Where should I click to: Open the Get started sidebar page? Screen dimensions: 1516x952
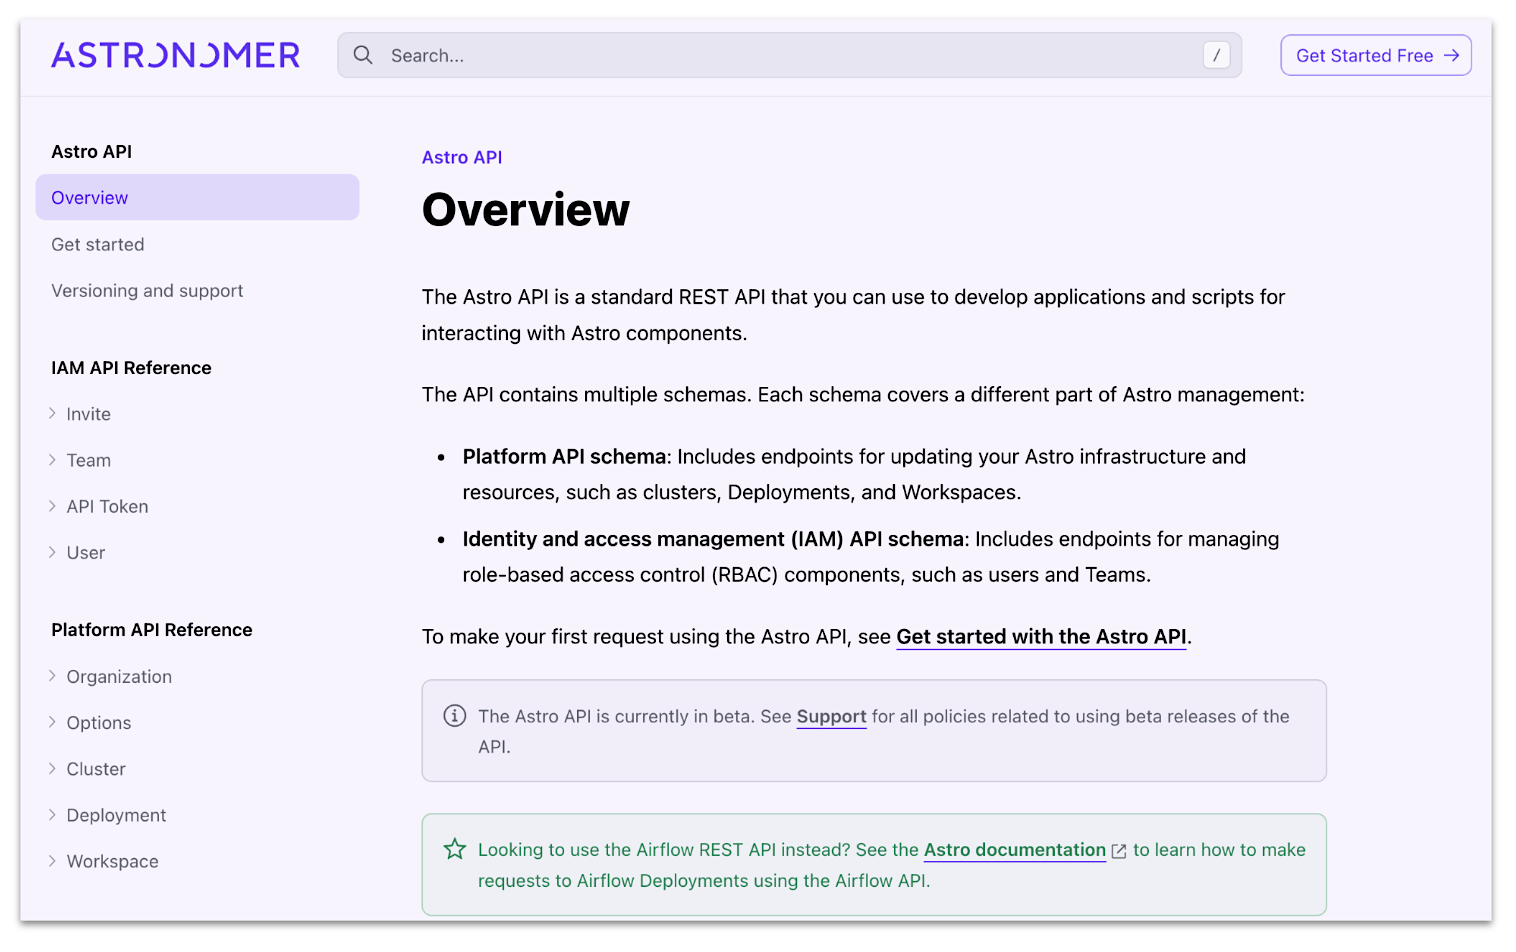pyautogui.click(x=98, y=245)
